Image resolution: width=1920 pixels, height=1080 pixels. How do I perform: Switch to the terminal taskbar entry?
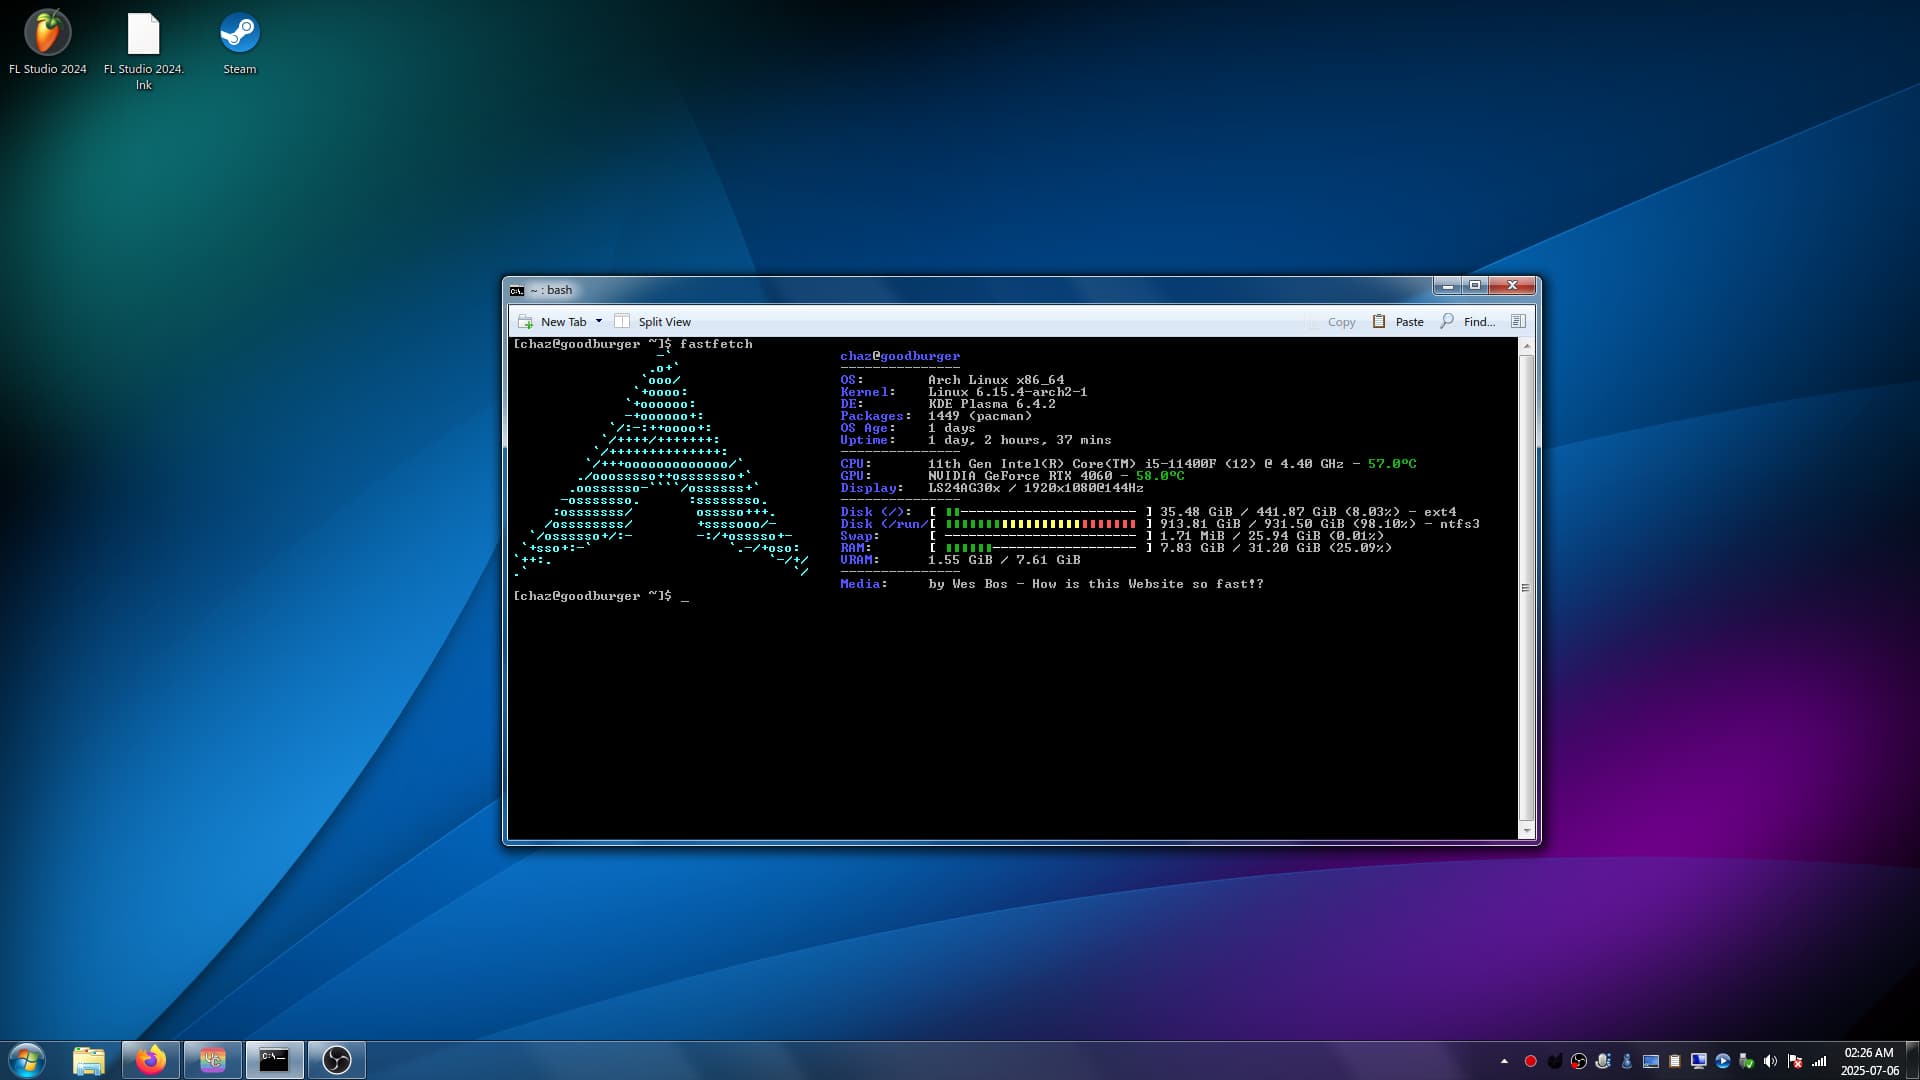click(275, 1060)
